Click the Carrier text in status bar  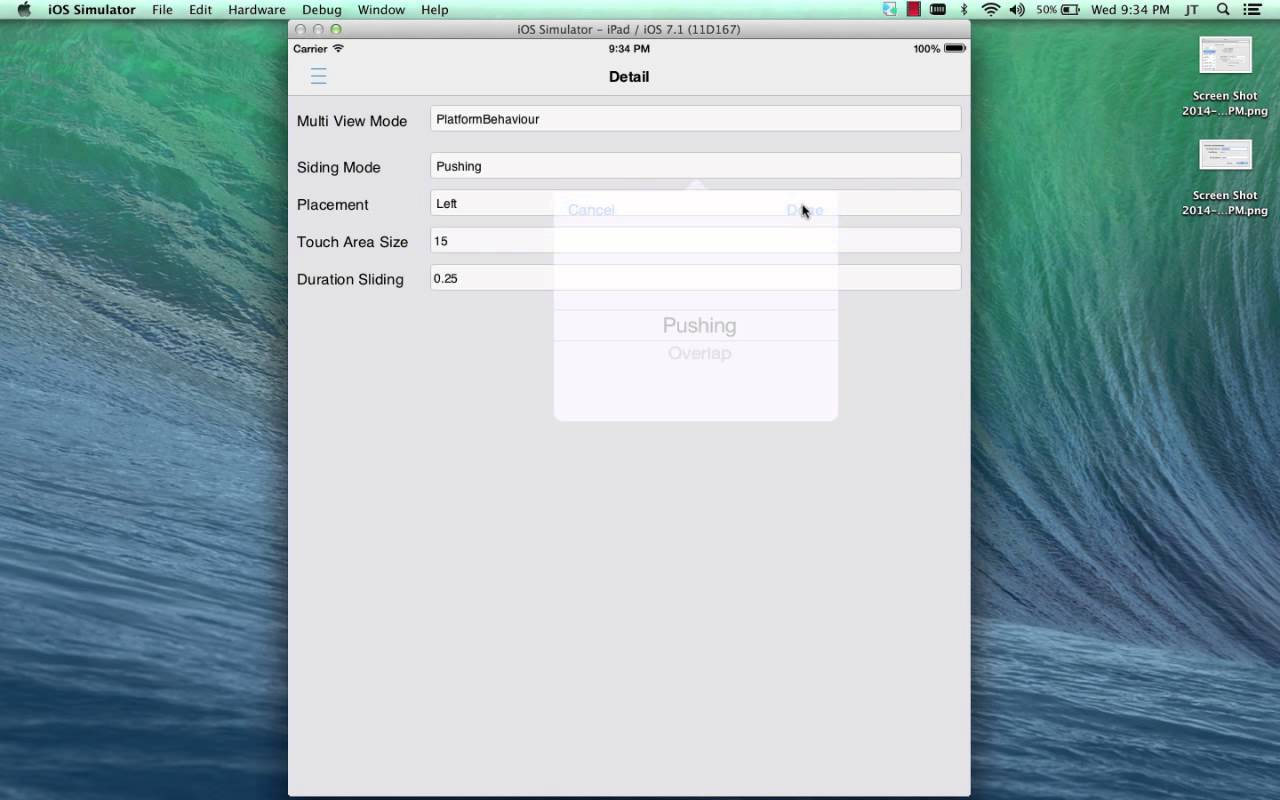(x=310, y=48)
